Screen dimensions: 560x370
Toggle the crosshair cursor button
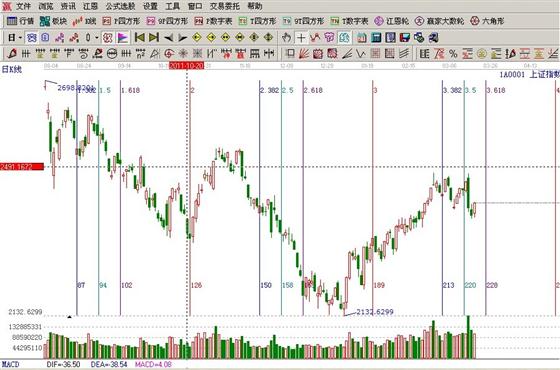[x=301, y=38]
